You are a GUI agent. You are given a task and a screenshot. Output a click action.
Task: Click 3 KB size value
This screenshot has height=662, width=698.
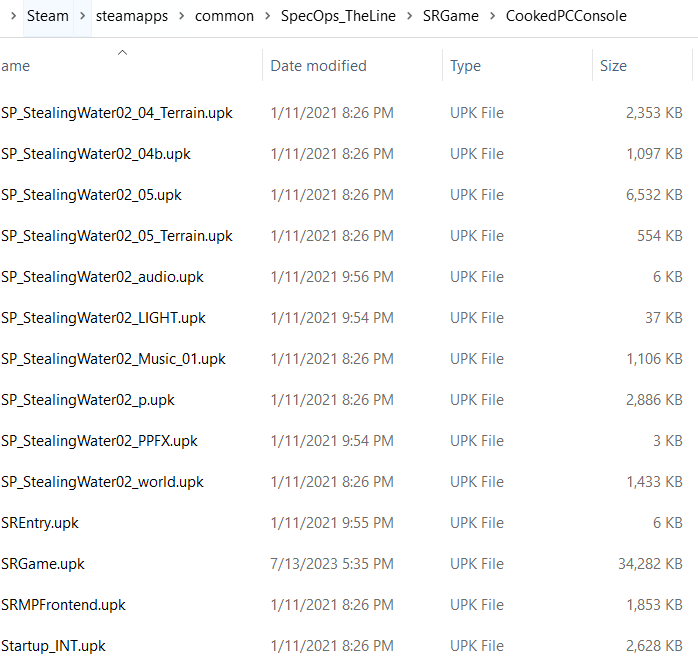pos(668,441)
